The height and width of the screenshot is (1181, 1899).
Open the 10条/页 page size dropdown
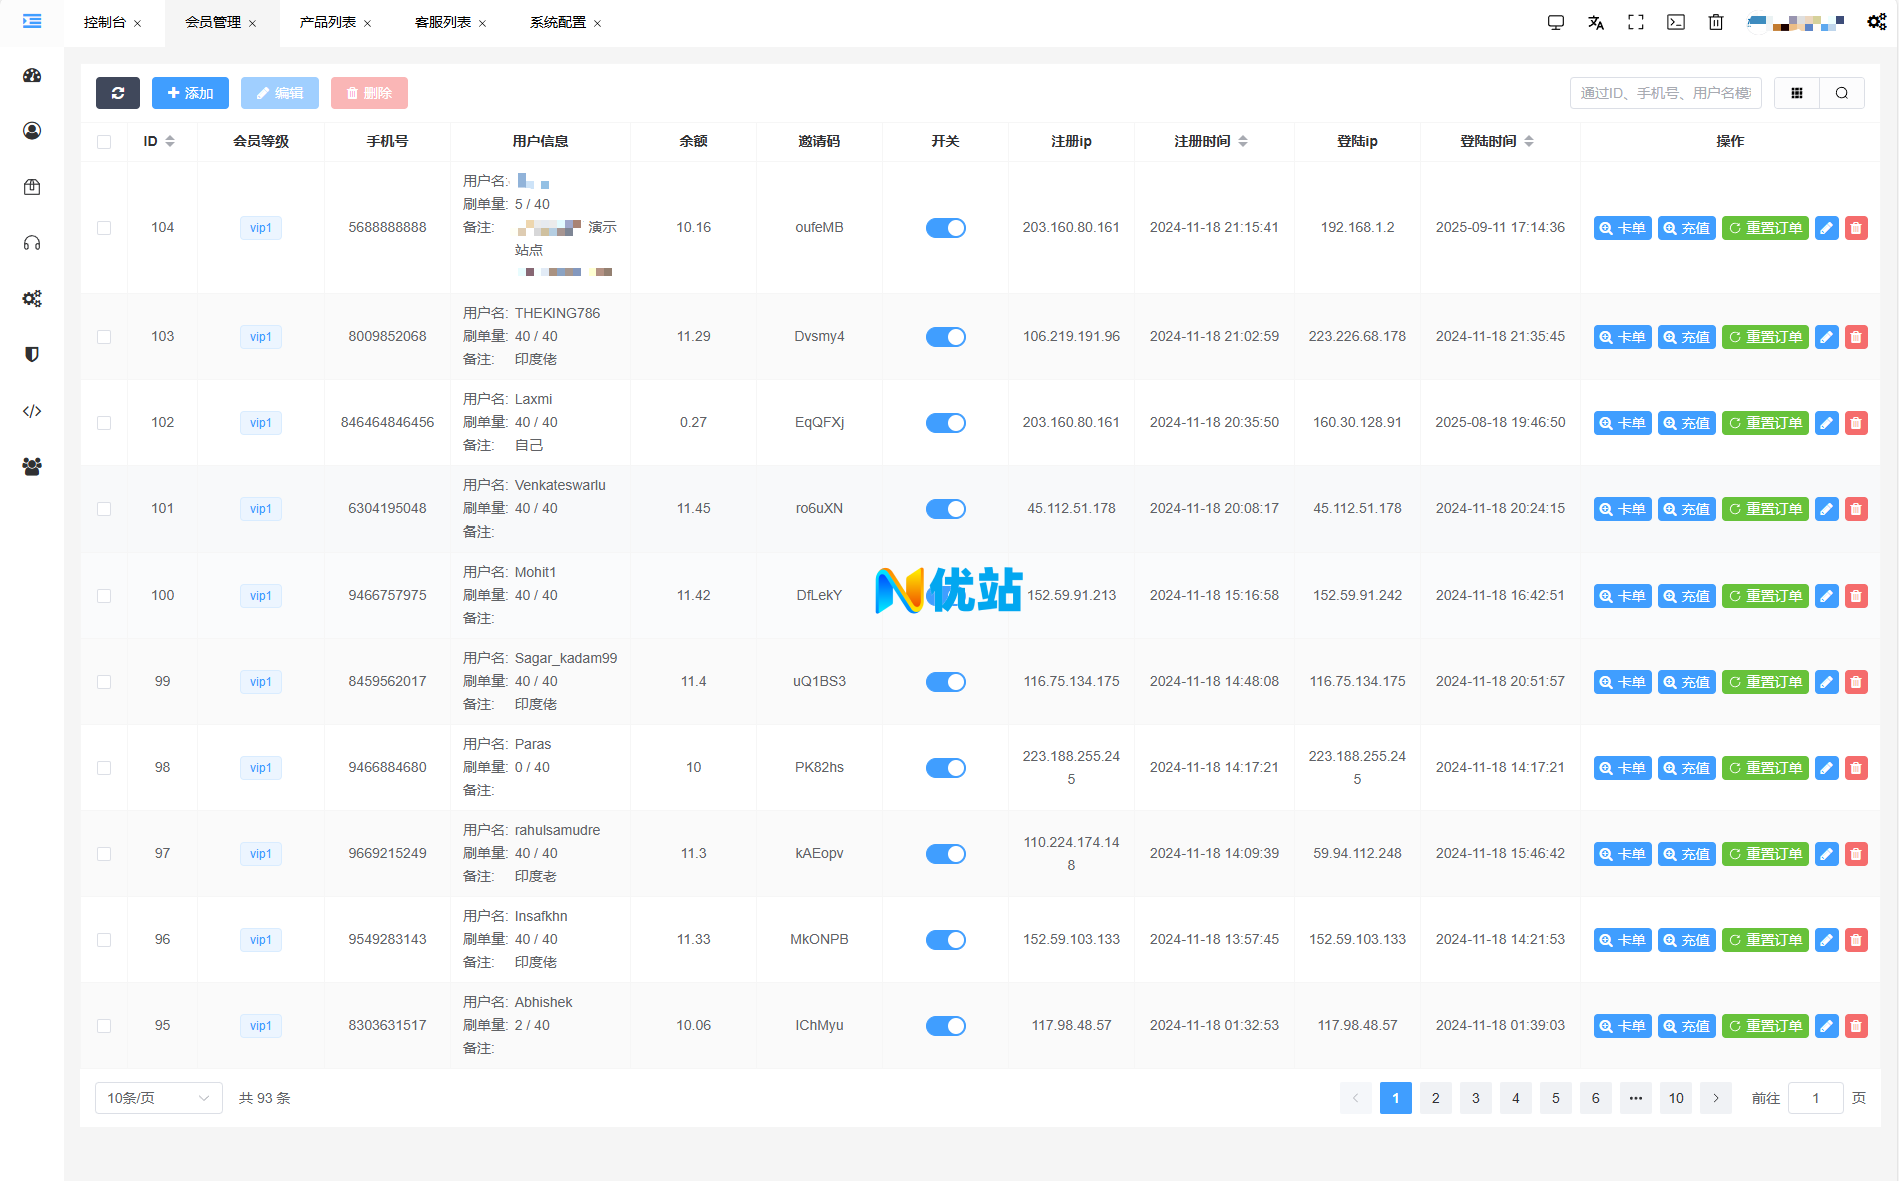(158, 1098)
